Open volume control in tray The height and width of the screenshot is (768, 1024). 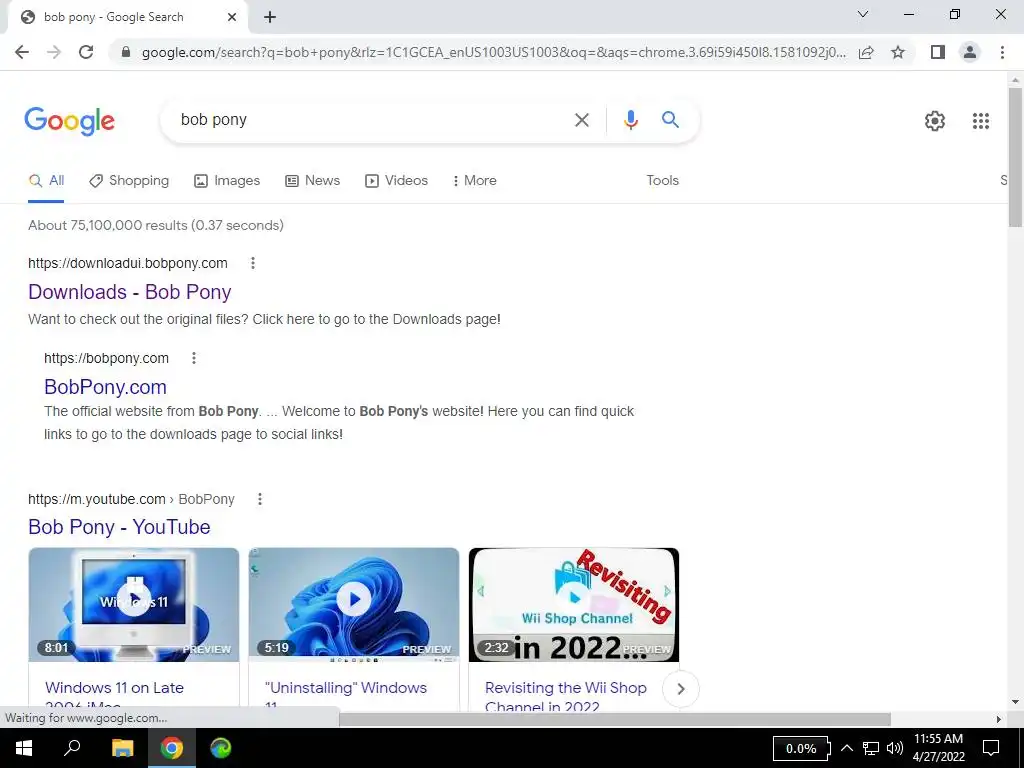[x=895, y=748]
